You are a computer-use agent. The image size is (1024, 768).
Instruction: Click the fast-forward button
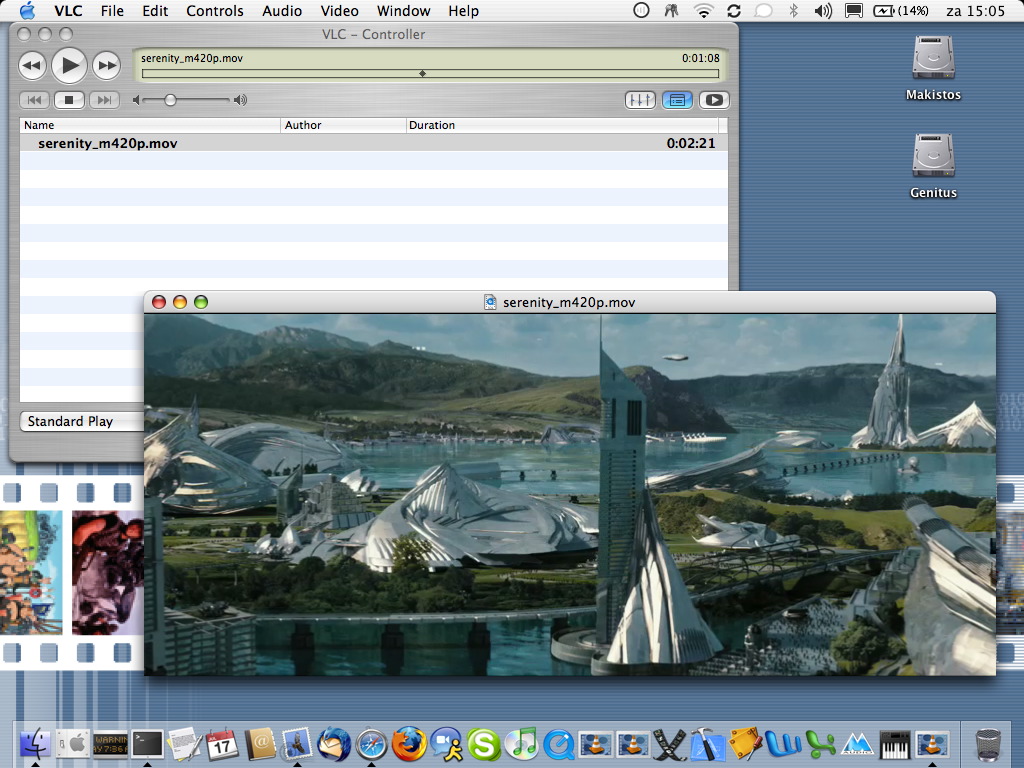point(107,65)
